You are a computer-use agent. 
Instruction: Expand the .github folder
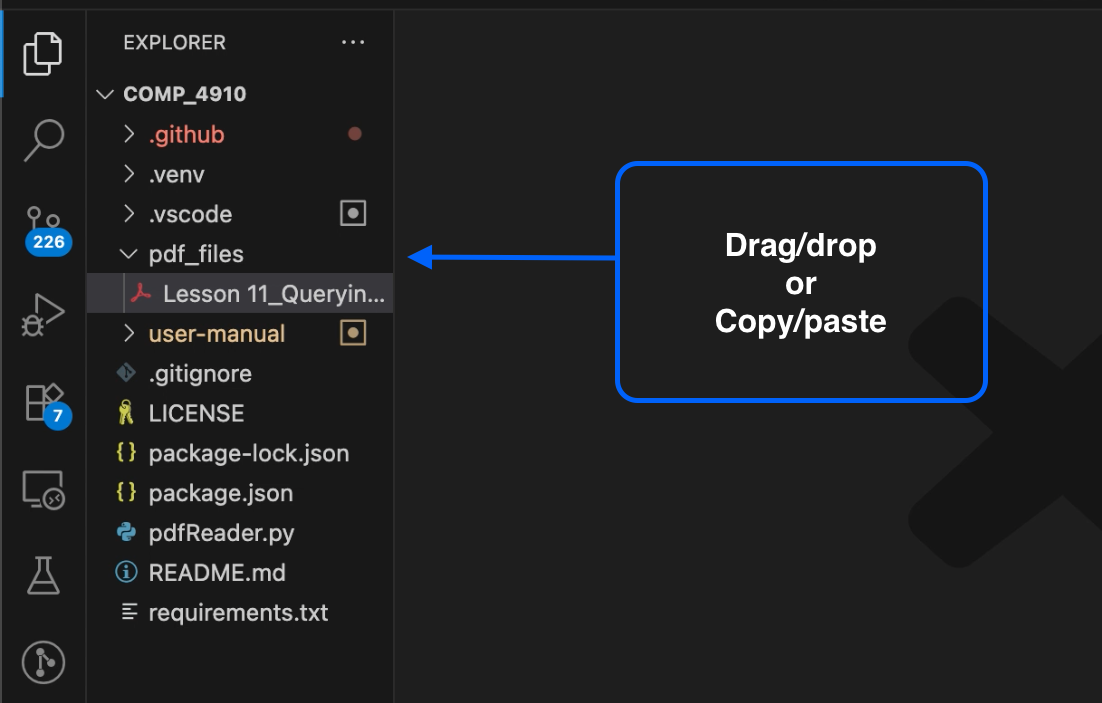(186, 134)
